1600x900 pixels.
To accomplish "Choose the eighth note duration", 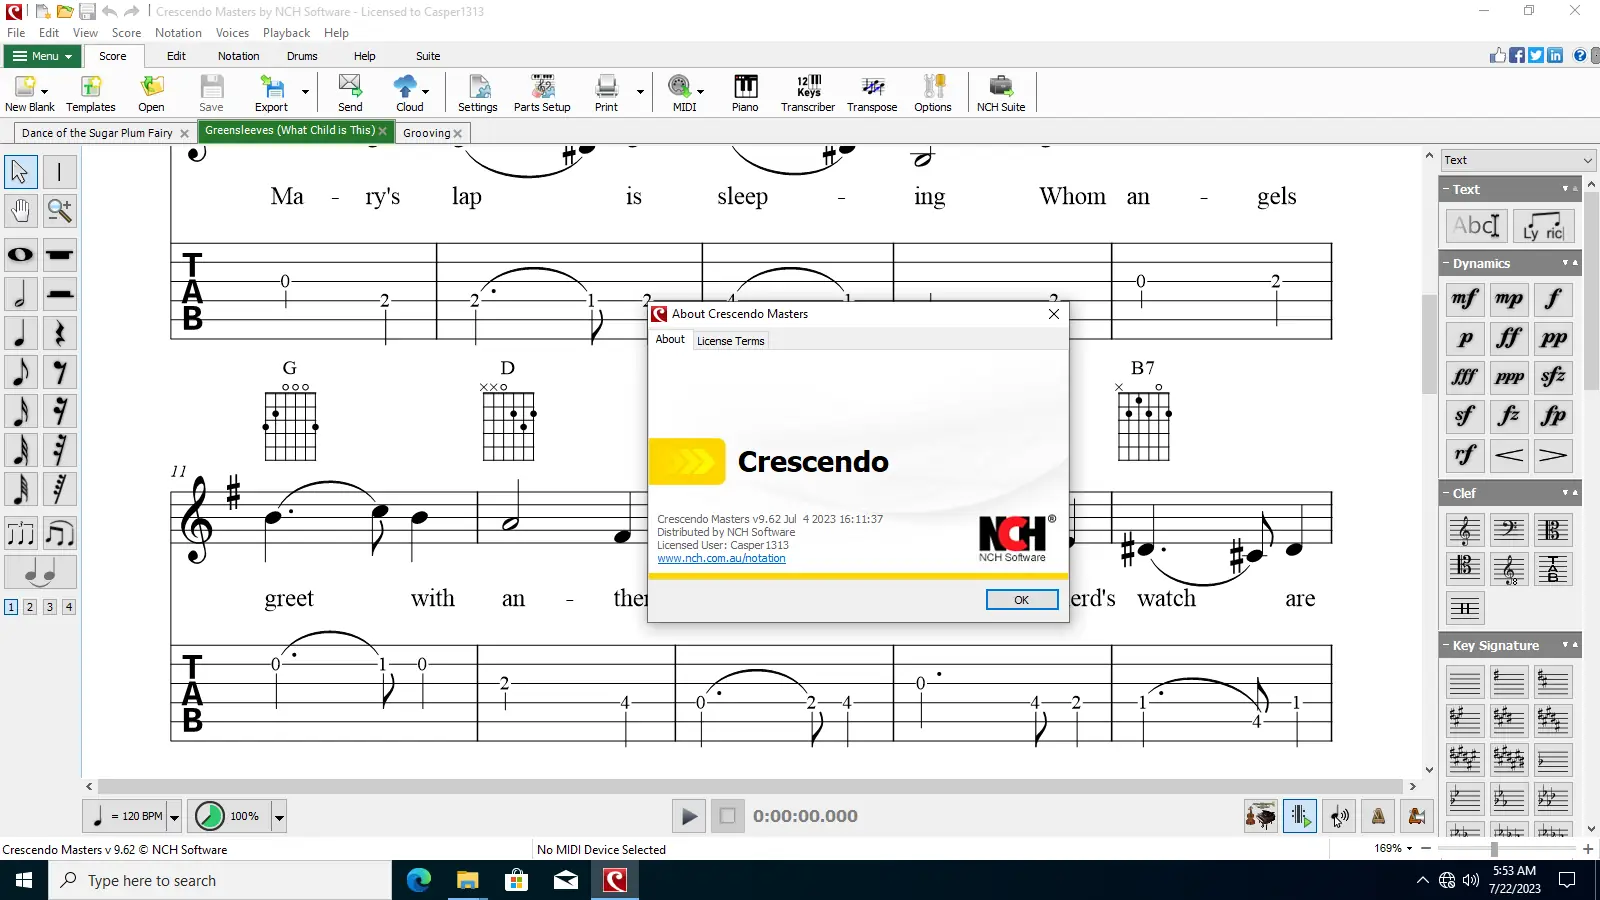I will (21, 372).
